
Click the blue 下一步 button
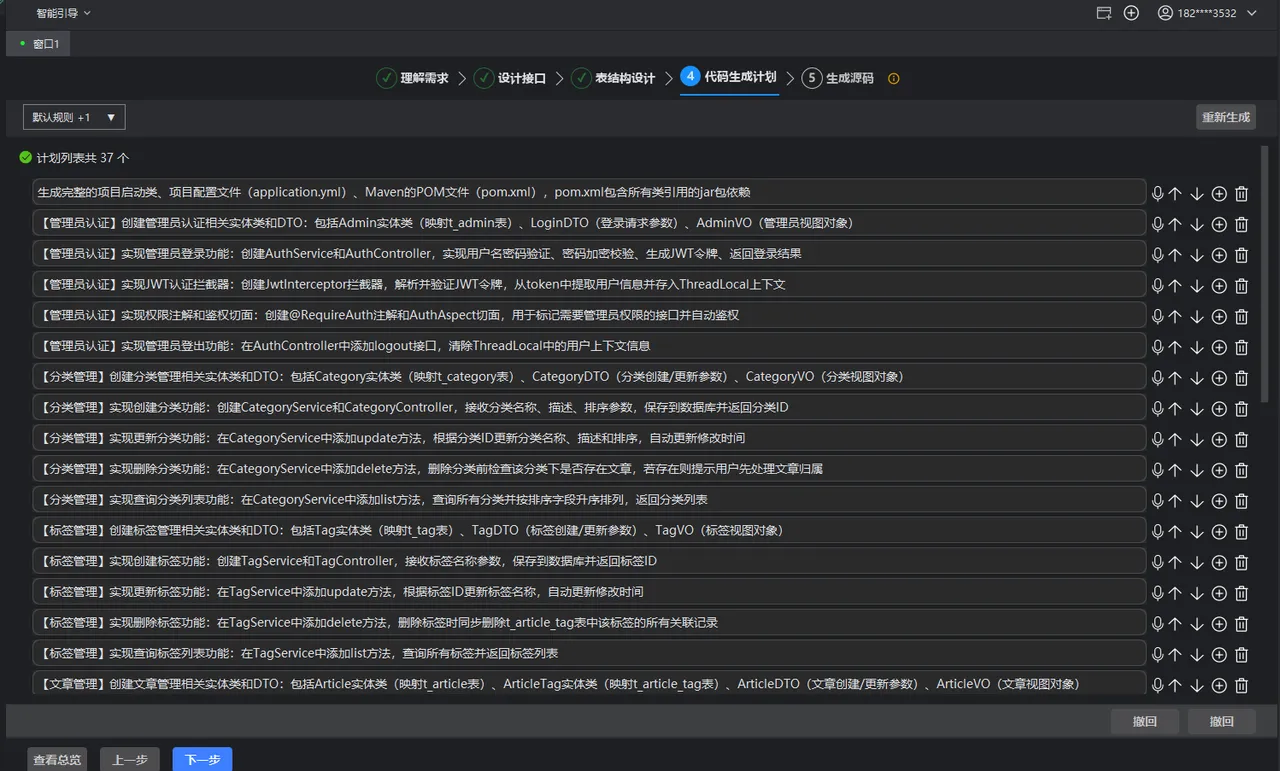tap(202, 760)
